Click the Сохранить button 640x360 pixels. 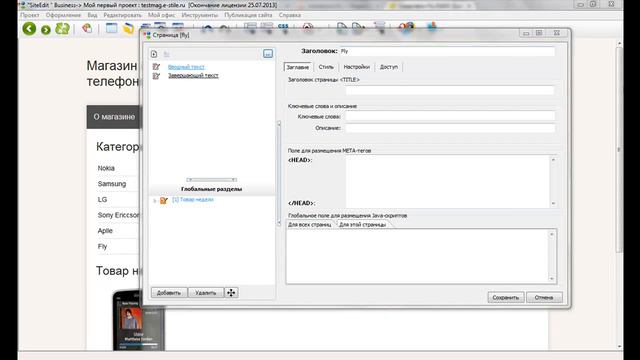(505, 298)
